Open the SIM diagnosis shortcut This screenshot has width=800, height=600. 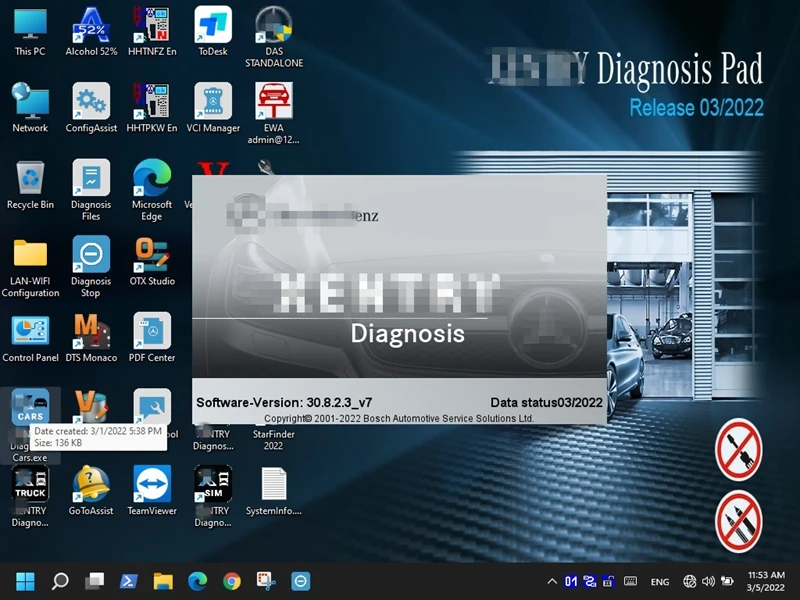[x=213, y=496]
